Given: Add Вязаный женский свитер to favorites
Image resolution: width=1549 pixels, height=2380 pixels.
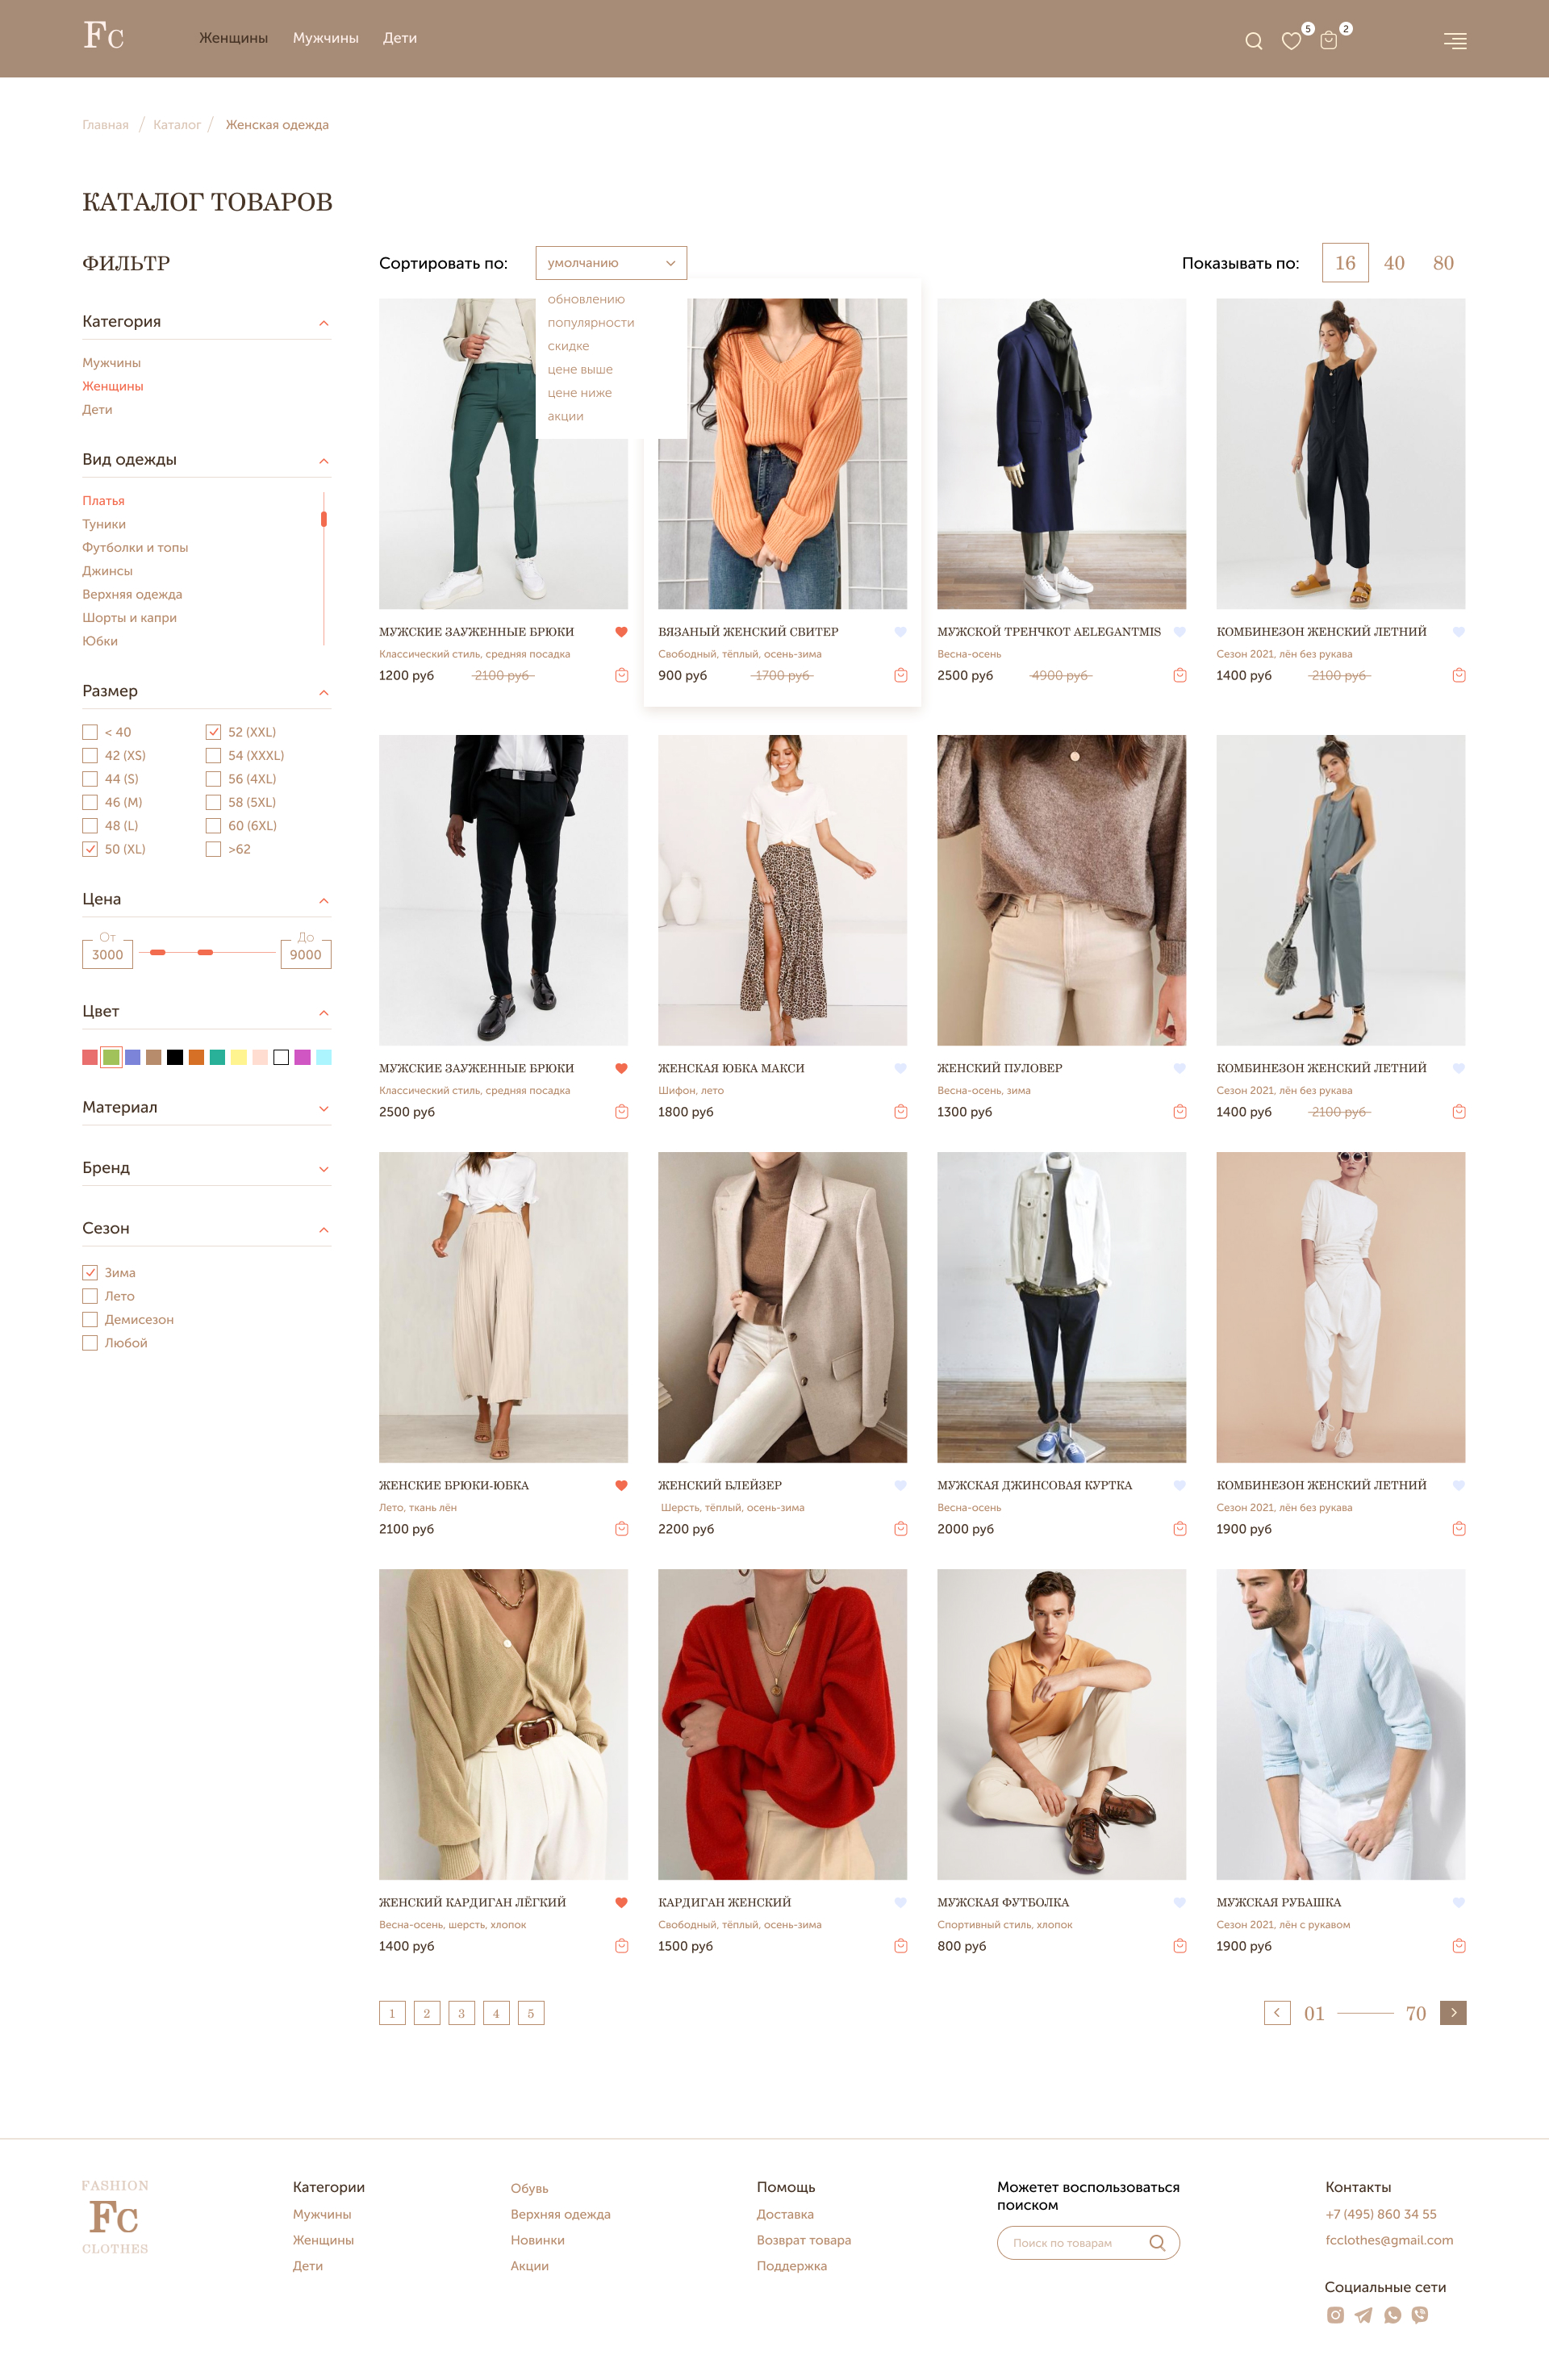Looking at the screenshot, I should click(x=900, y=632).
